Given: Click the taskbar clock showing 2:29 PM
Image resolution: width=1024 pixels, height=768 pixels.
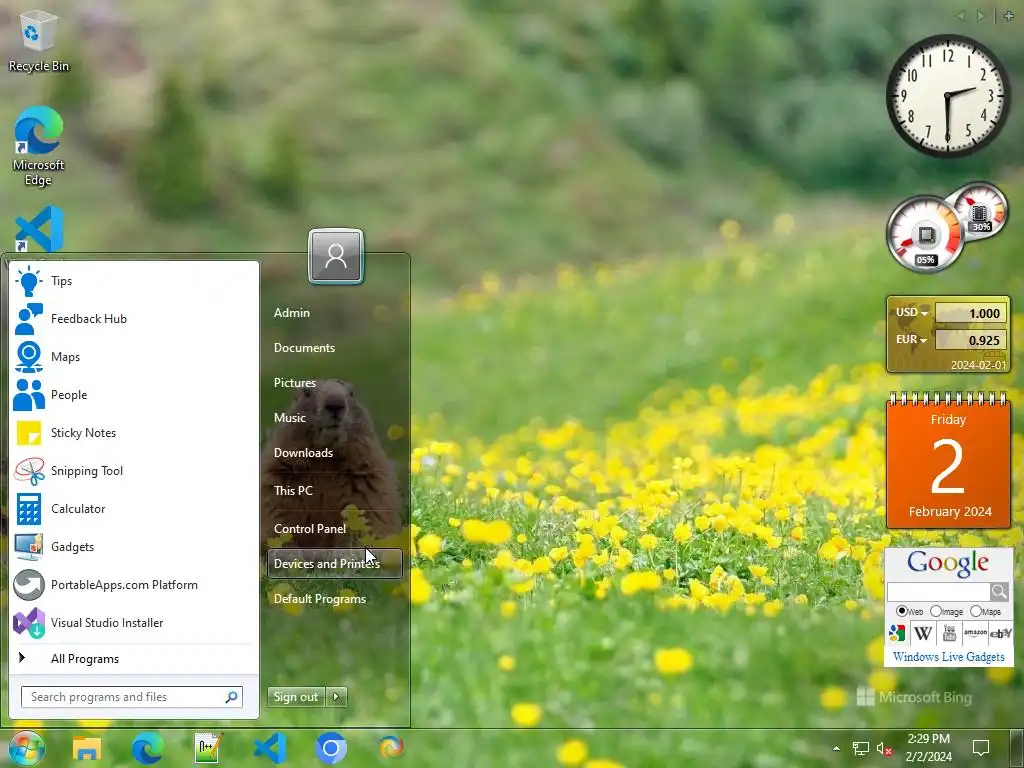Looking at the screenshot, I should [929, 748].
